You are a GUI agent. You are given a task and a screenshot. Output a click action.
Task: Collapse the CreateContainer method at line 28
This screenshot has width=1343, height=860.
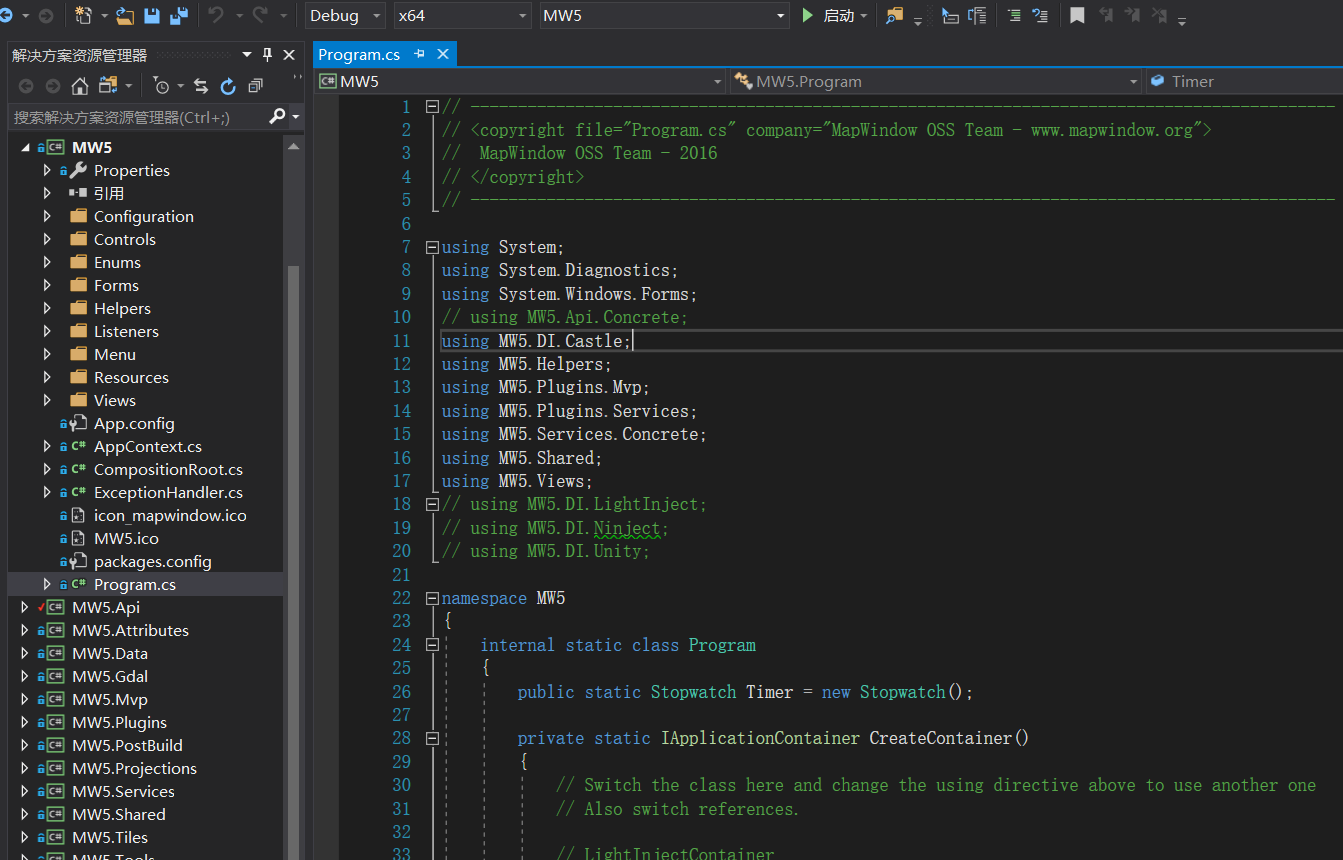click(x=432, y=738)
